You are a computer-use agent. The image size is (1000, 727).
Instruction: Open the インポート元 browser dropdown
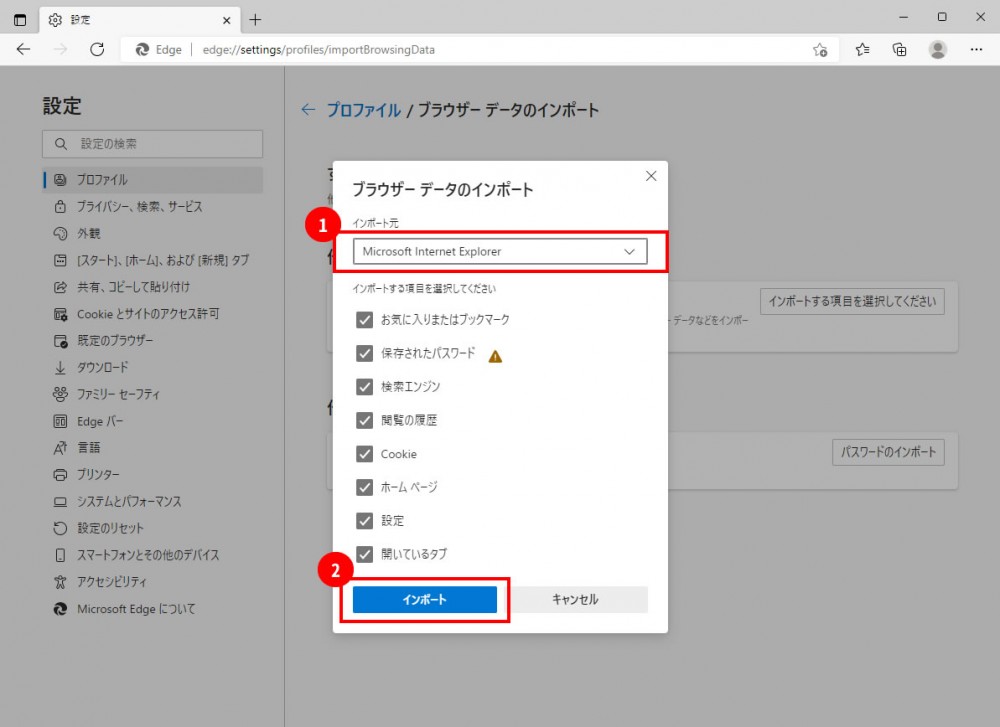click(x=500, y=251)
